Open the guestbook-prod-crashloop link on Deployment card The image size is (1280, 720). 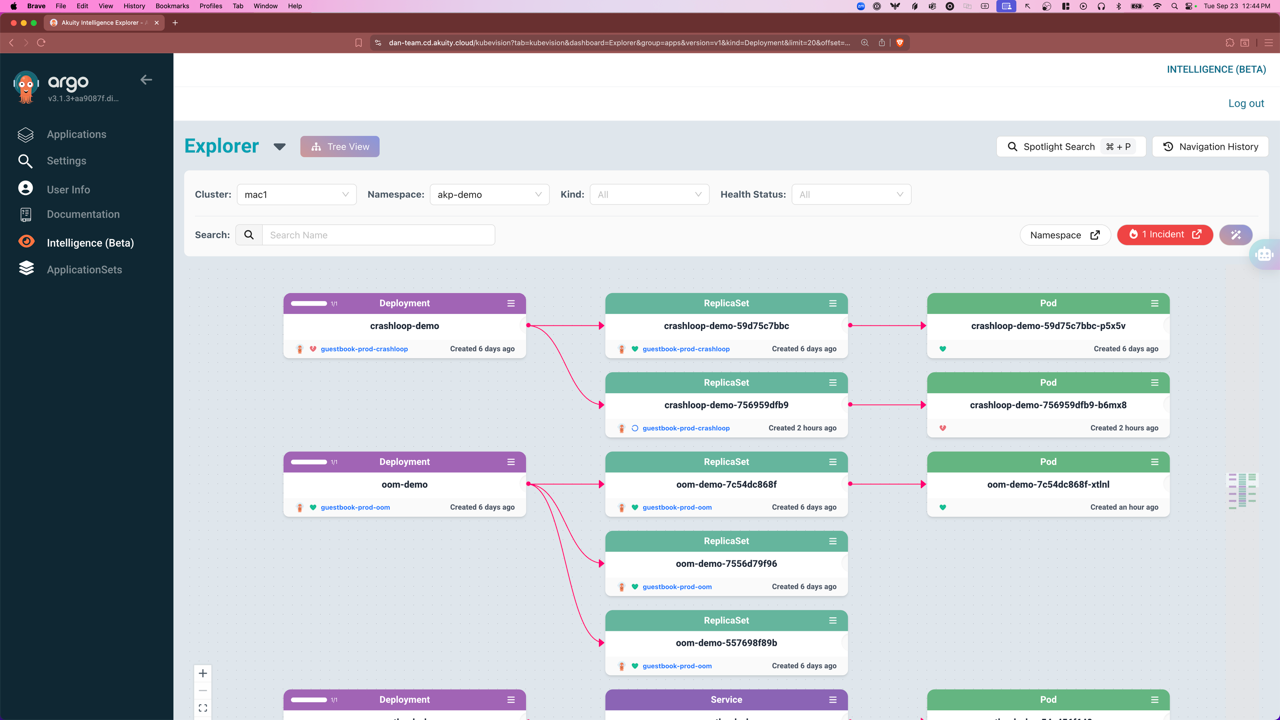coord(364,349)
